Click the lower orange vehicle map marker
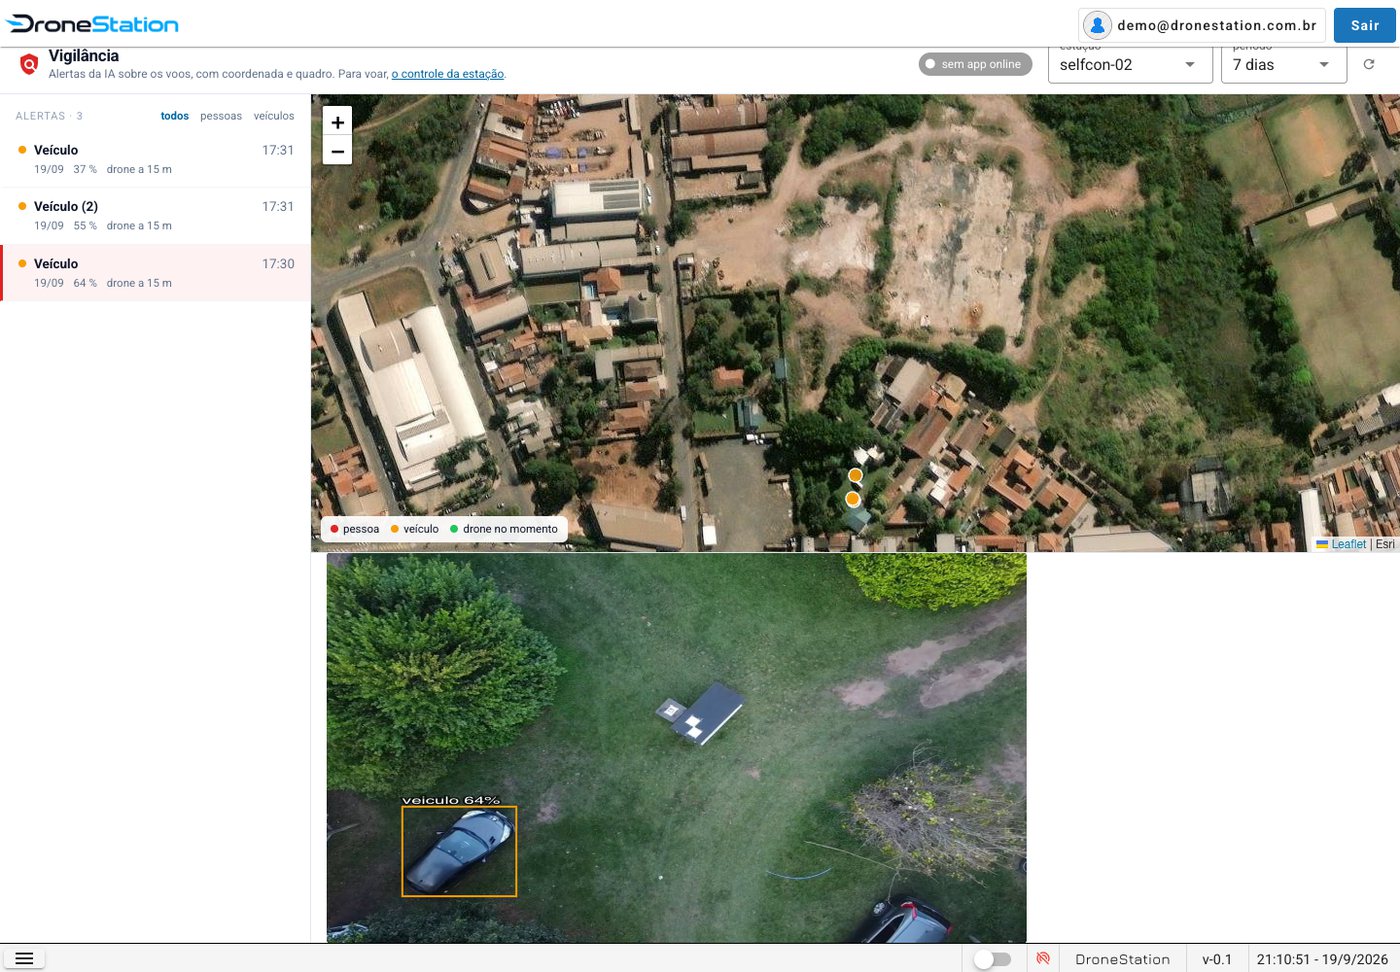The width and height of the screenshot is (1400, 972). click(852, 499)
